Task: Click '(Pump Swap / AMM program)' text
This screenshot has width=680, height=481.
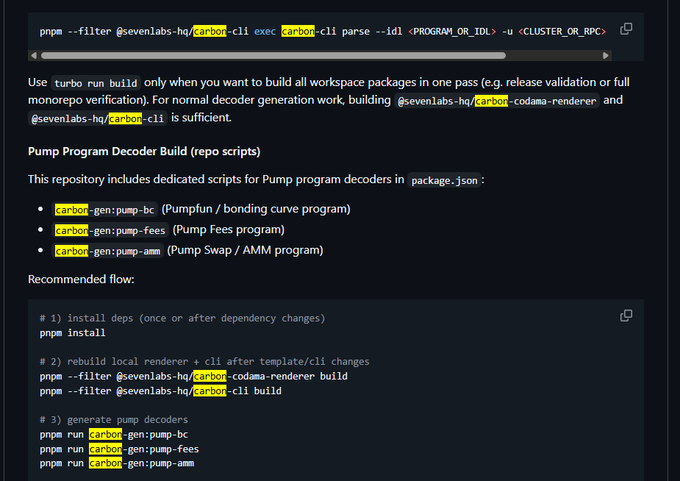Action: point(245,250)
